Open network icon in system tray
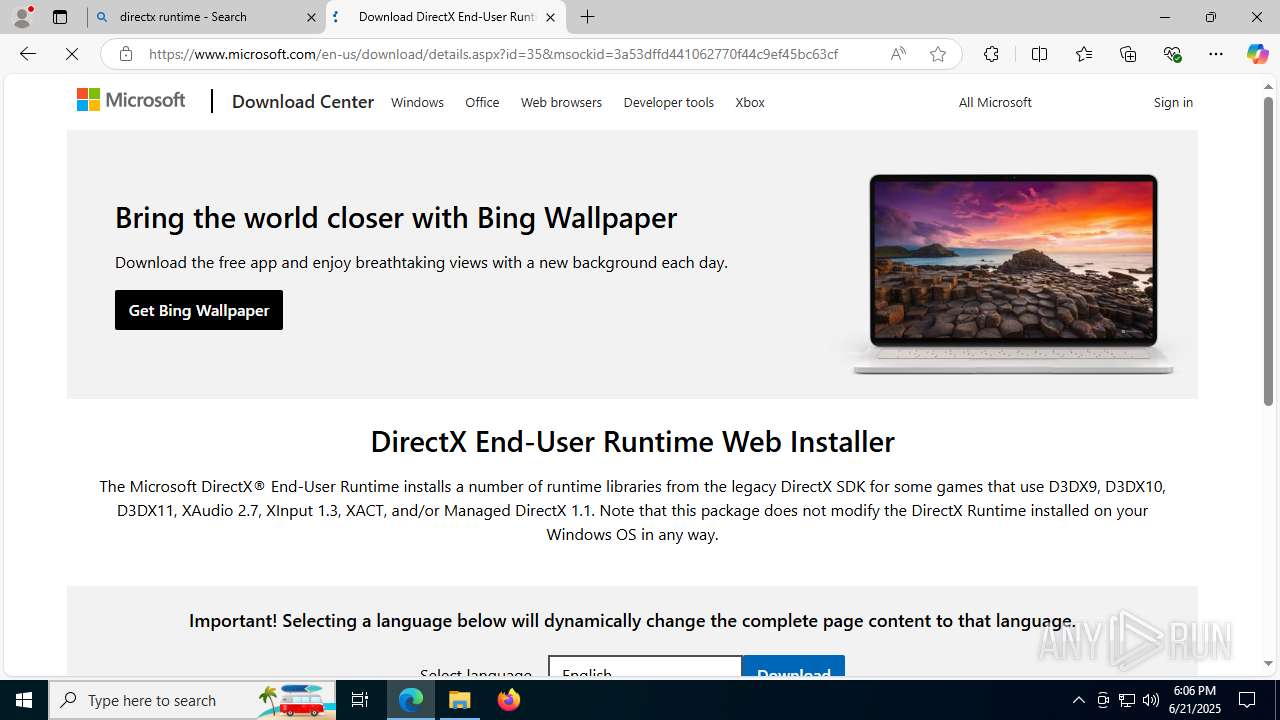The image size is (1280, 720). (x=1127, y=700)
